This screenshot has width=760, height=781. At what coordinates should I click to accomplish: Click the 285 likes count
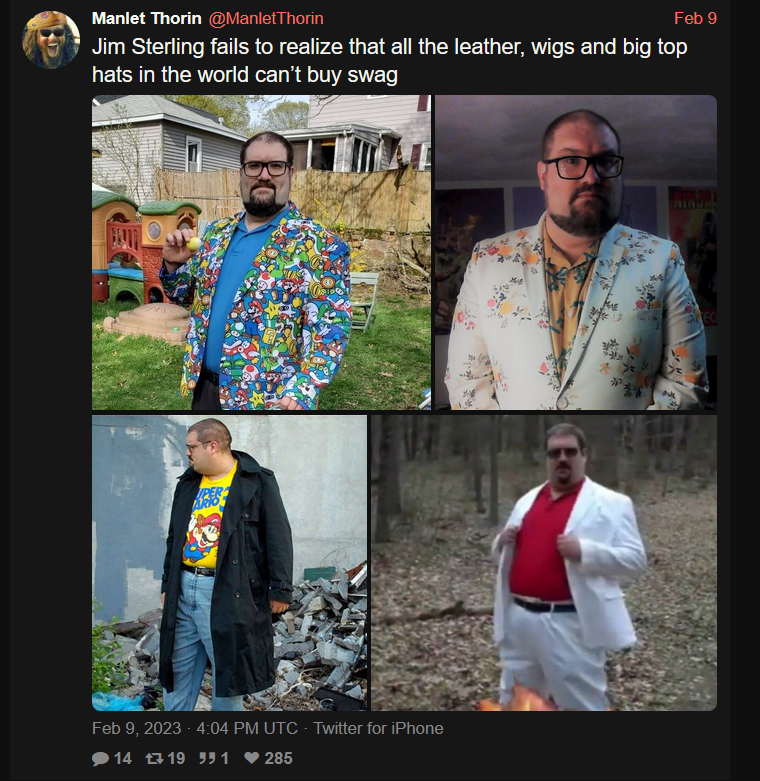point(278,758)
